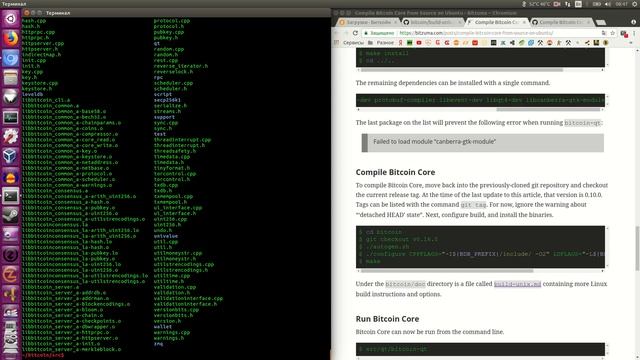Open the Files manager dock icon
640x360 pixels.
coord(11,78)
